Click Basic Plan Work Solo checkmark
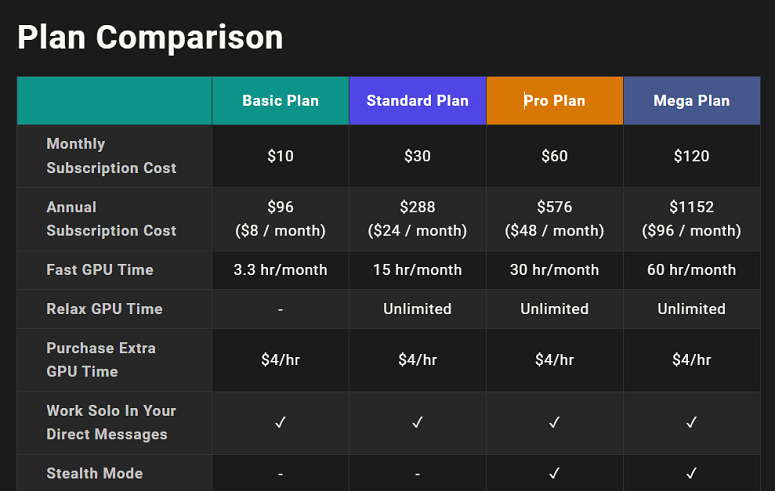This screenshot has width=775, height=491. coord(280,423)
